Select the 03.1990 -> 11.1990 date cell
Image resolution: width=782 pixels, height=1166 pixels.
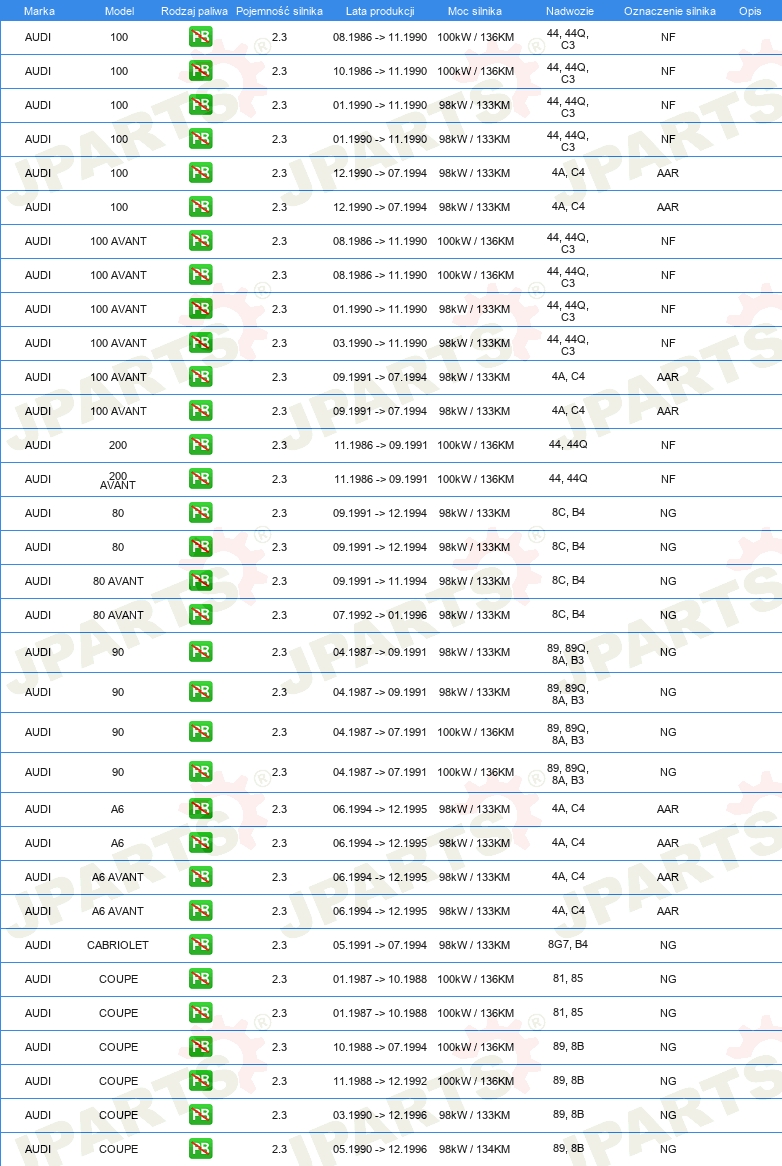[380, 343]
